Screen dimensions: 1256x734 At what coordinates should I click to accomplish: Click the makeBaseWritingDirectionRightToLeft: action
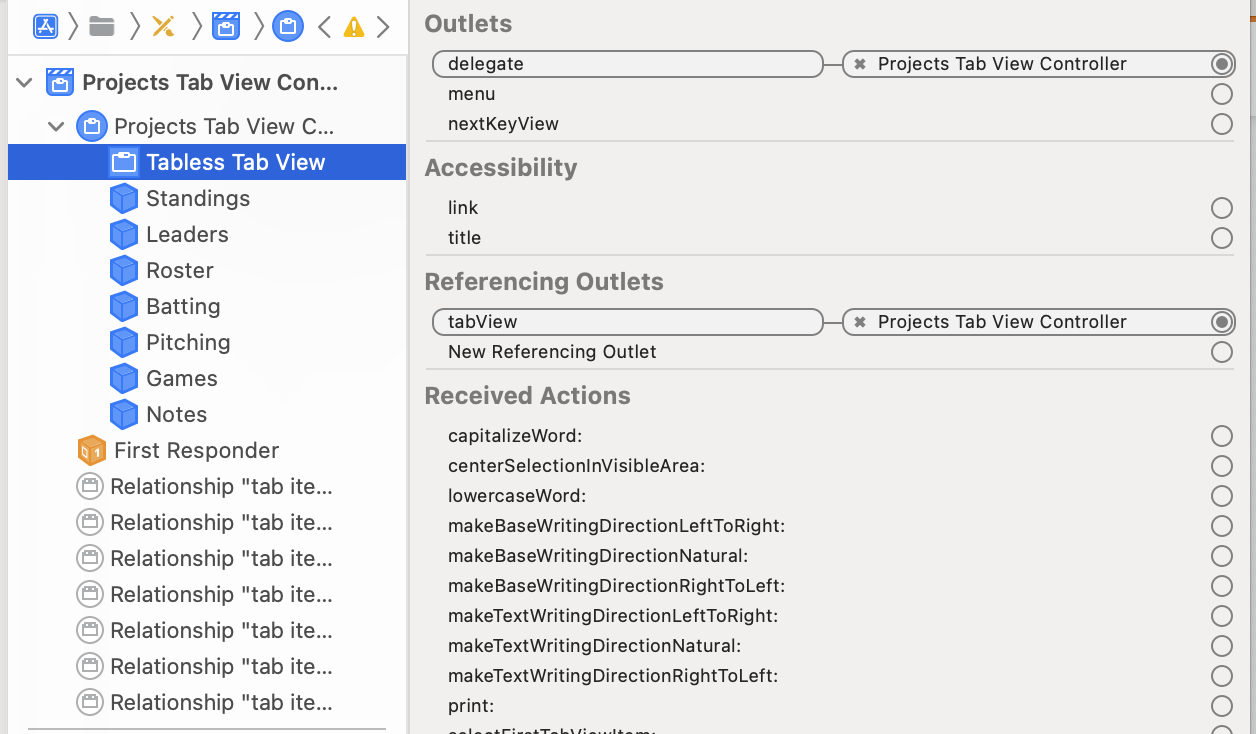click(x=616, y=586)
